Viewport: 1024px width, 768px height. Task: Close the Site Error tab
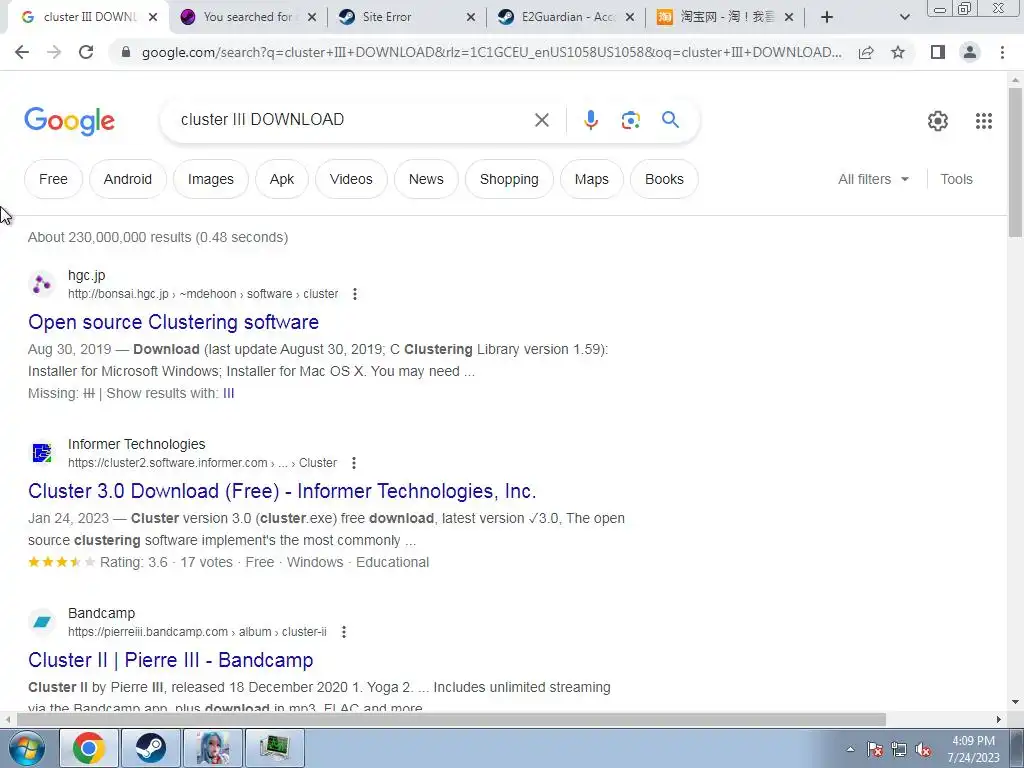471,17
